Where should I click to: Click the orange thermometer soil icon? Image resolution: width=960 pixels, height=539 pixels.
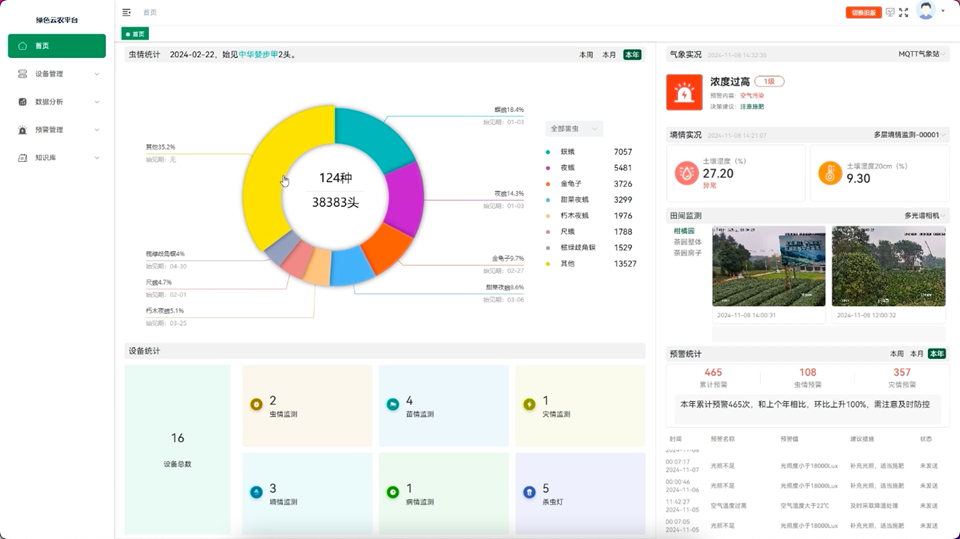coord(830,173)
